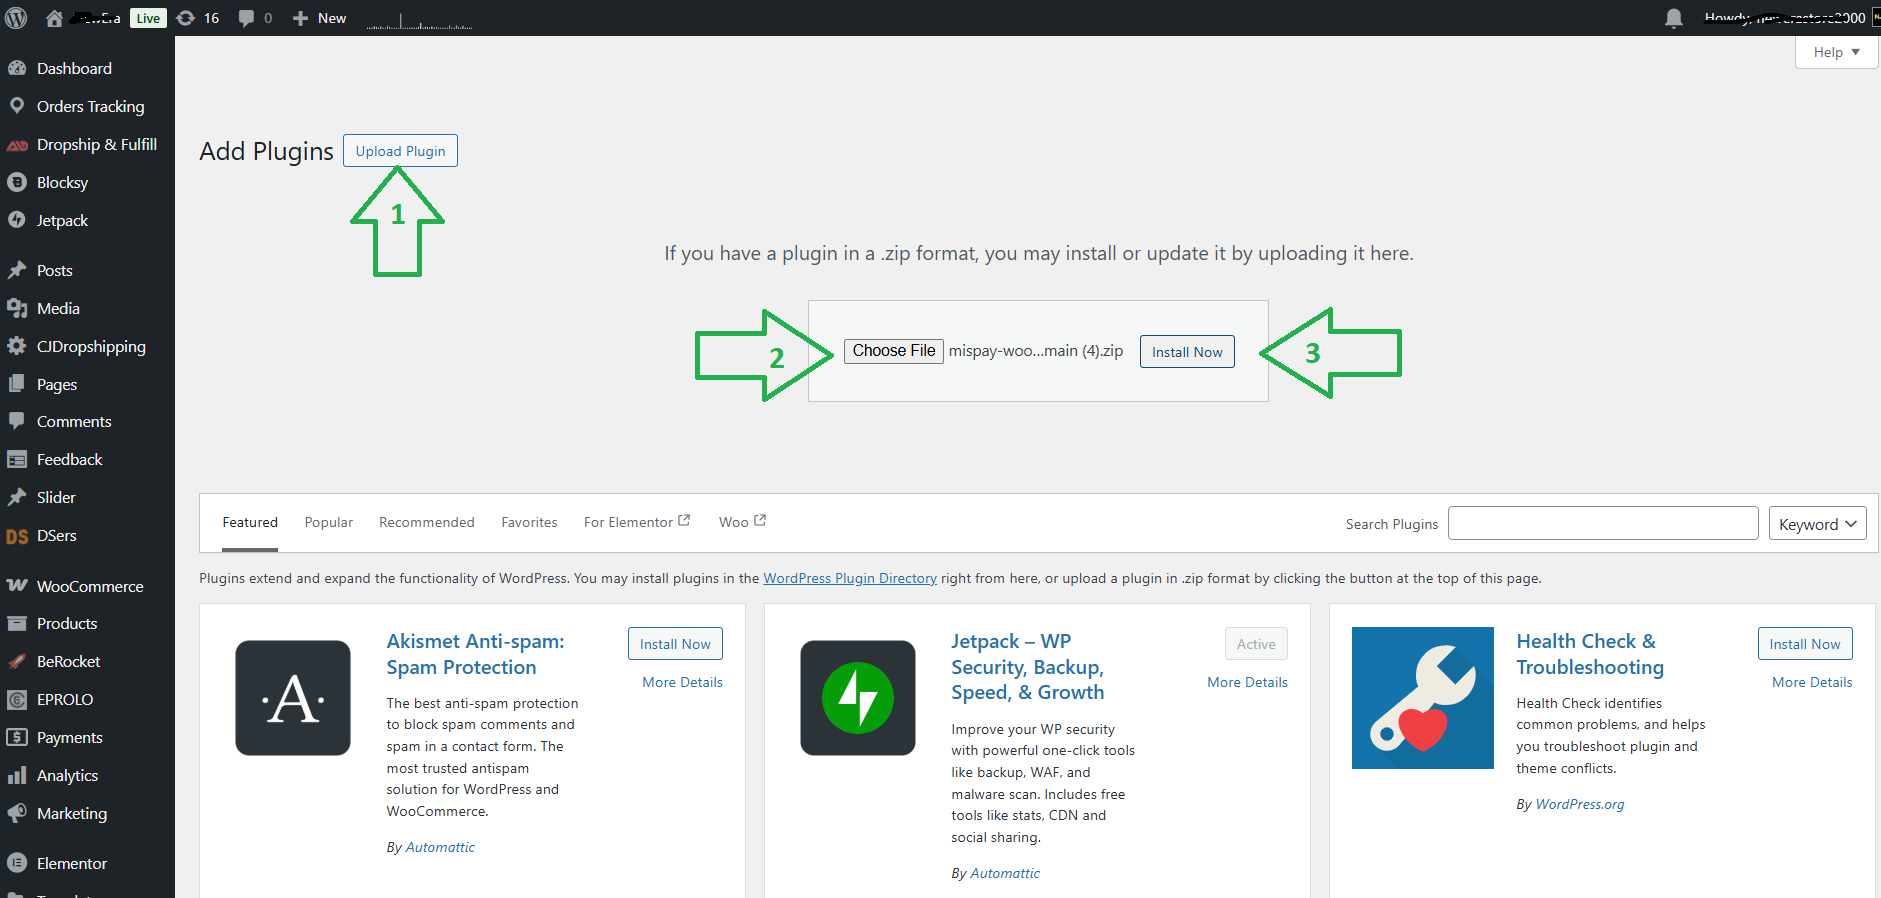Click the New plus icon
This screenshot has height=898, width=1881.
point(300,18)
